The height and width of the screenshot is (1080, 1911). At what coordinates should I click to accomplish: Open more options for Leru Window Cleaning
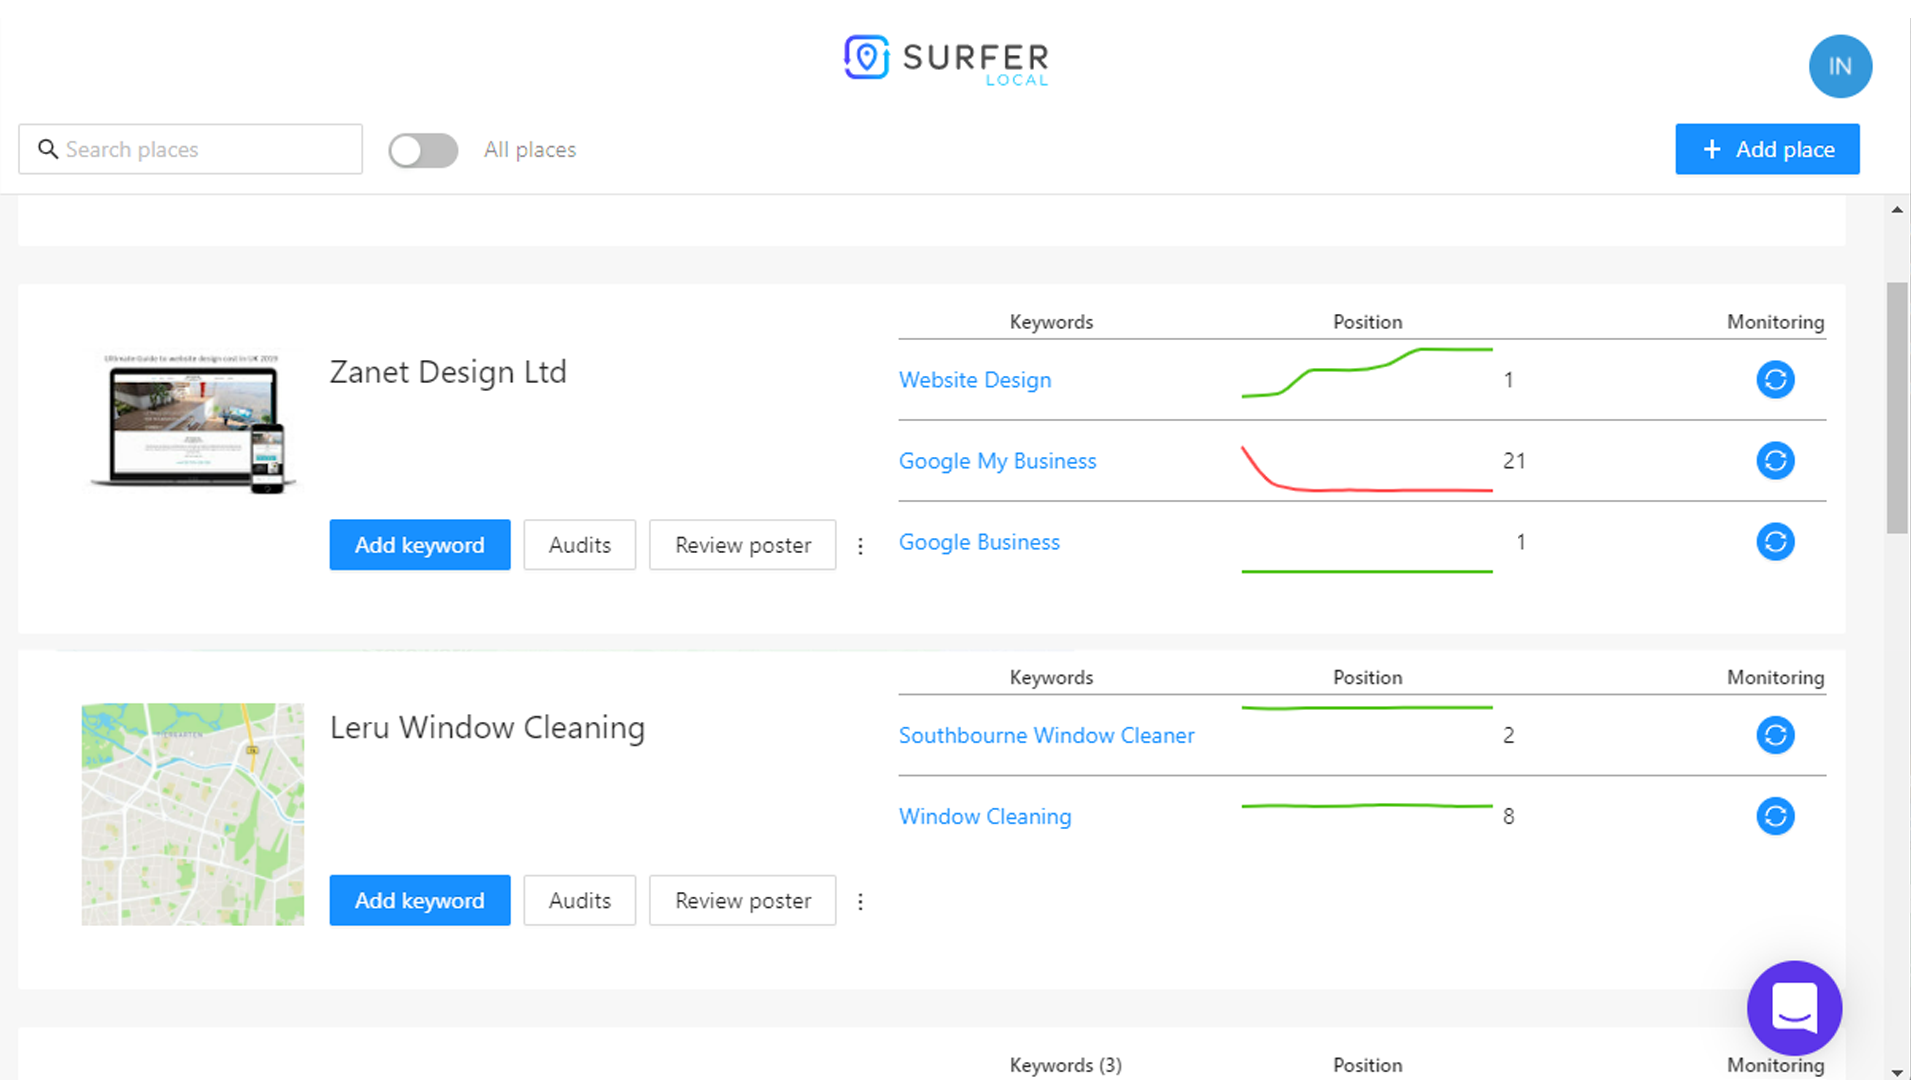pos(860,902)
